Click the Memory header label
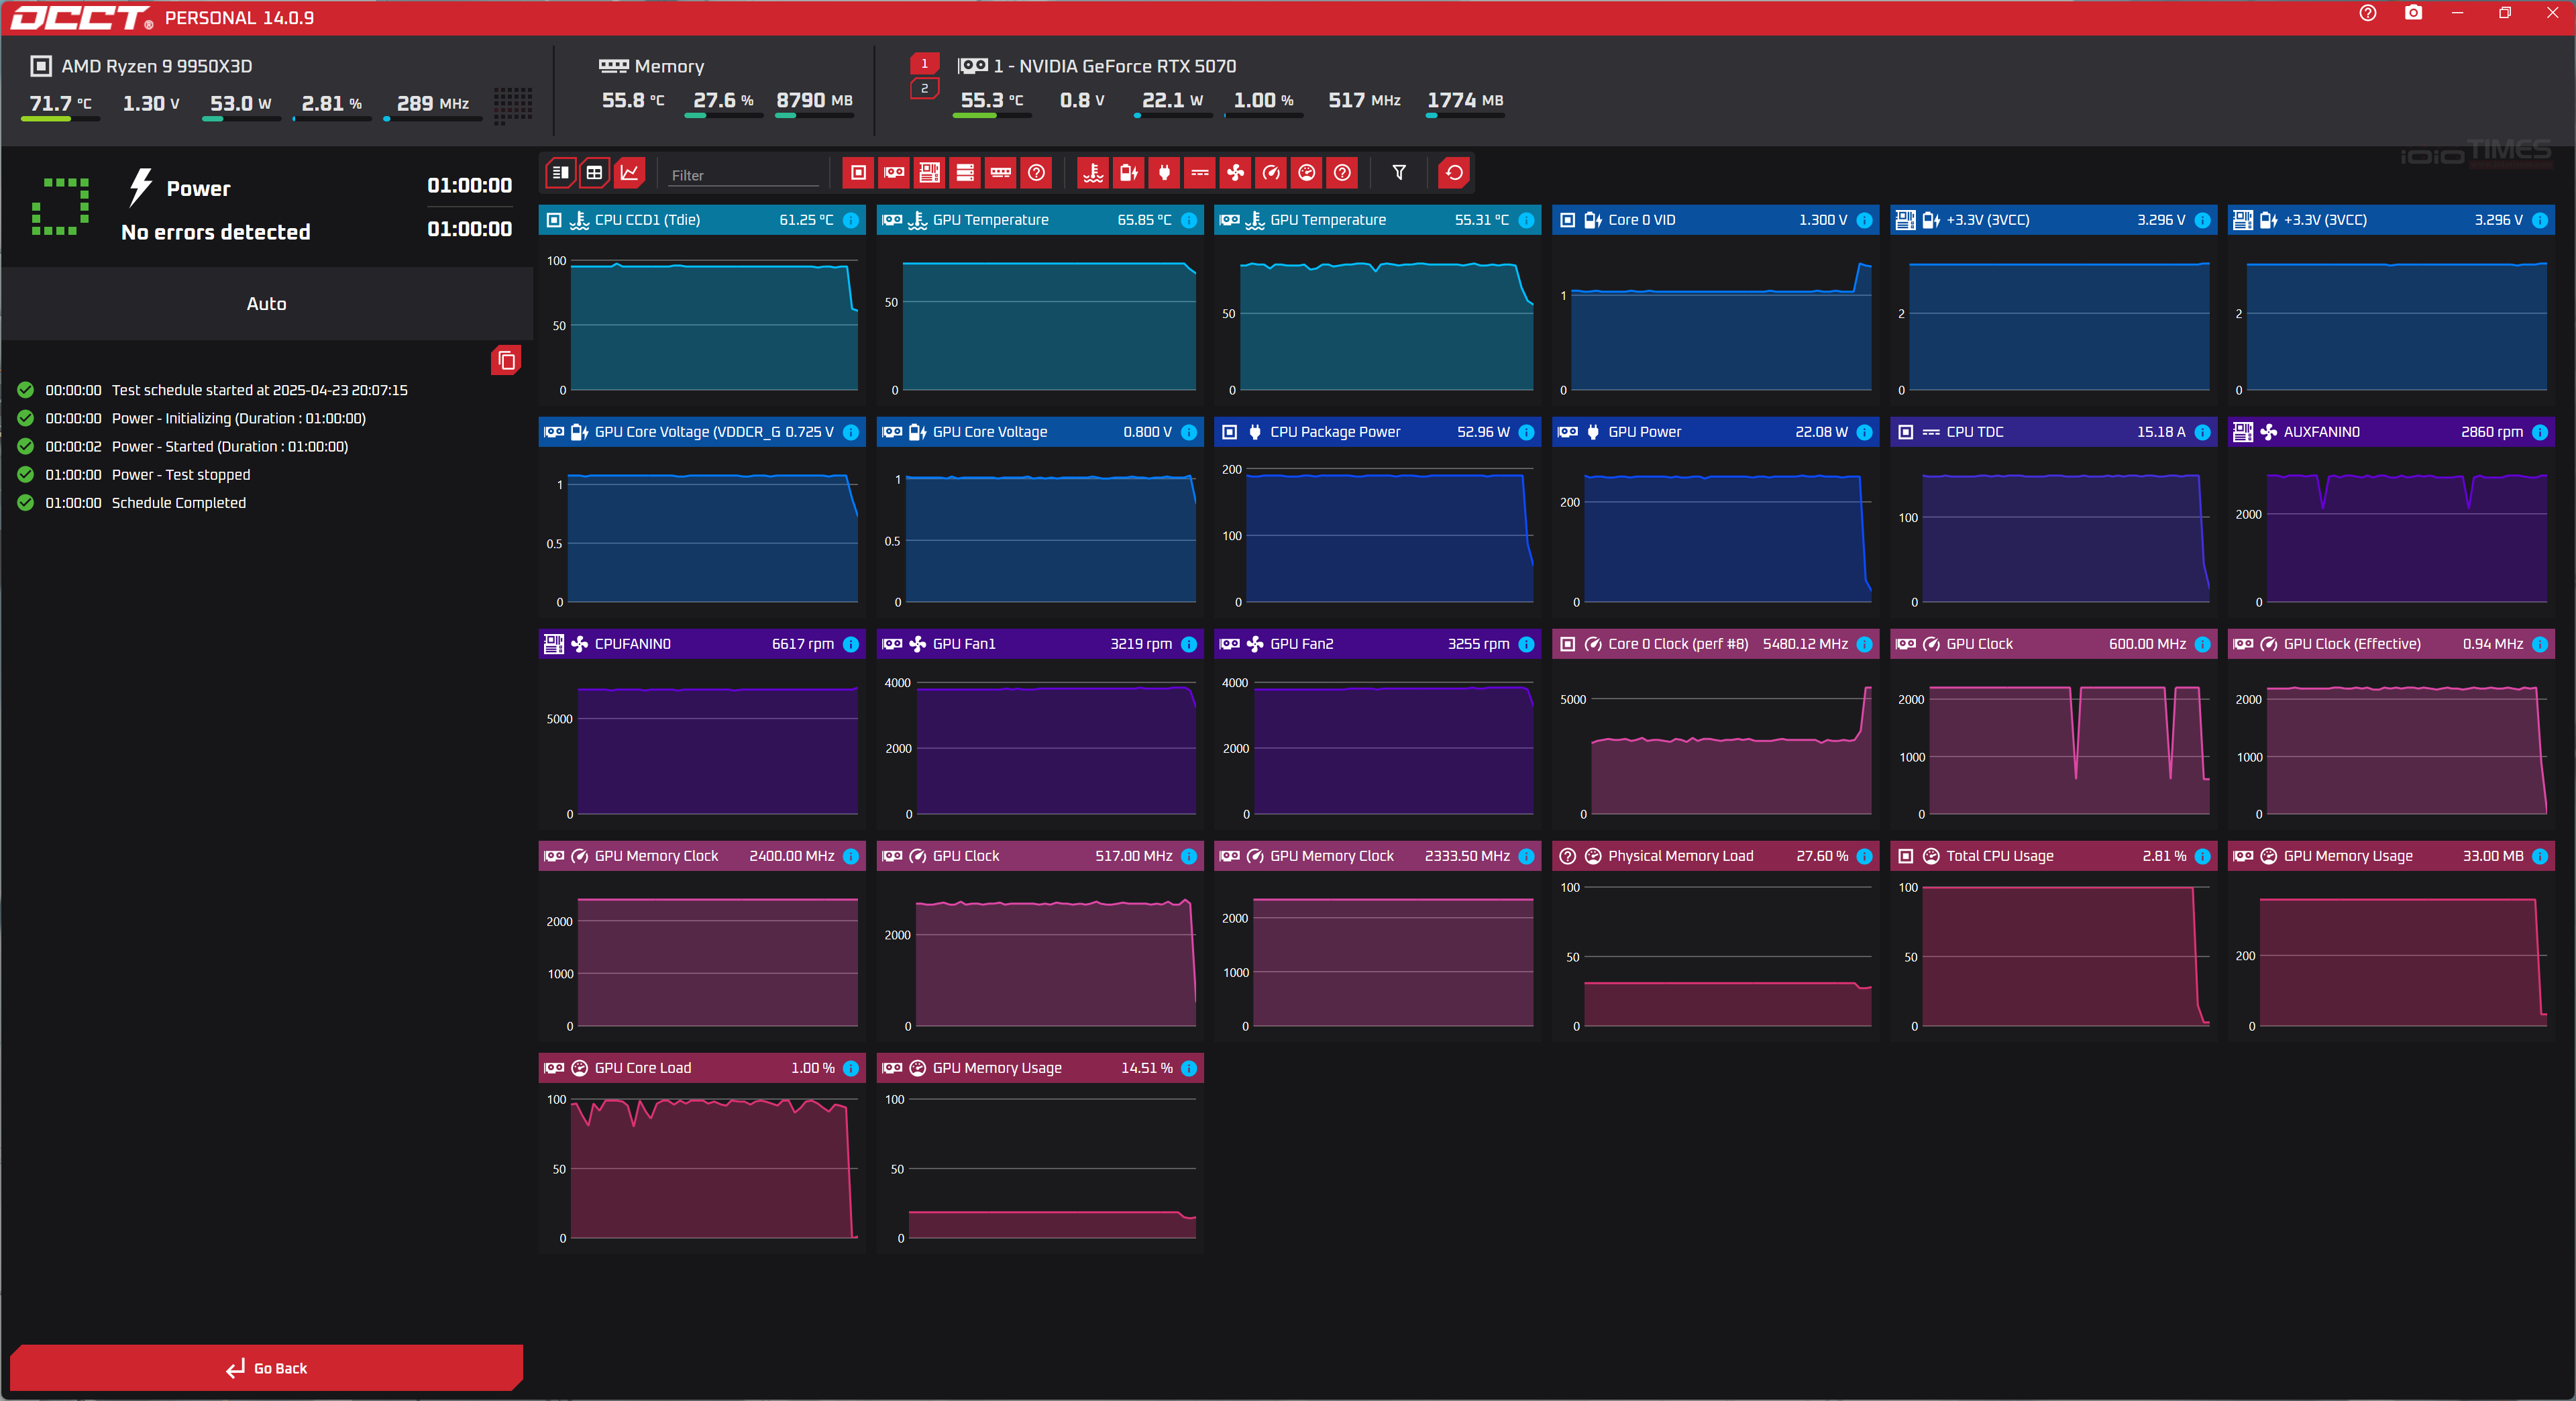2576x1401 pixels. point(669,66)
